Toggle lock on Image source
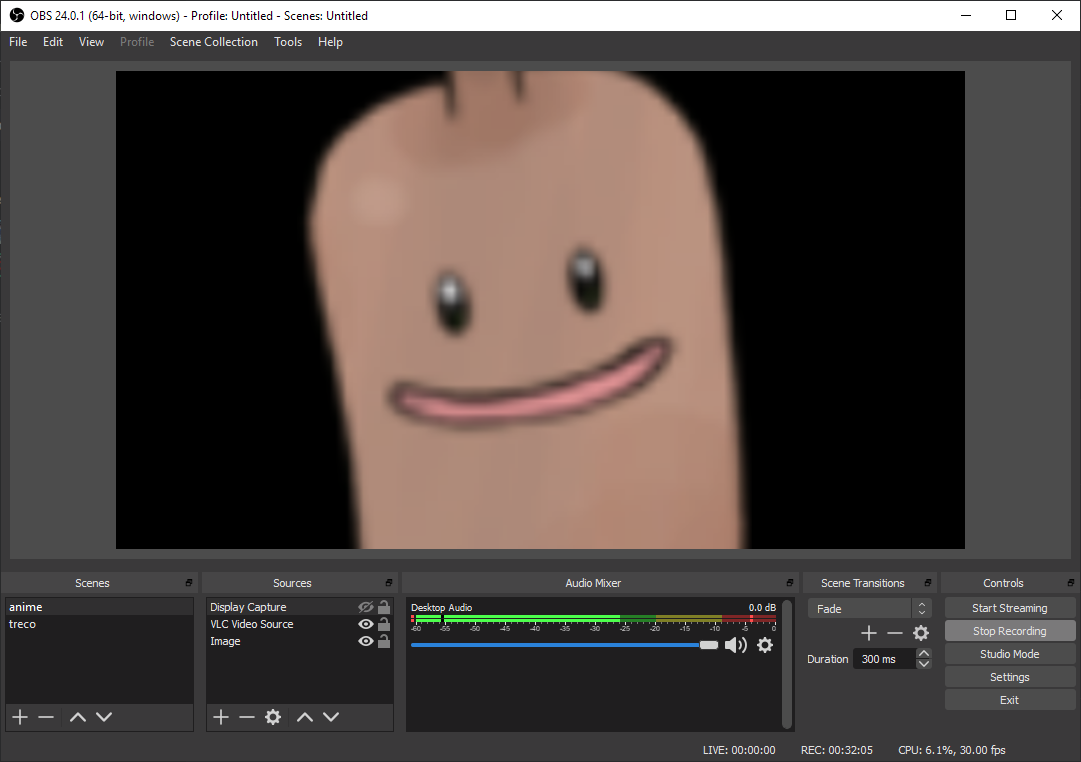 [384, 641]
